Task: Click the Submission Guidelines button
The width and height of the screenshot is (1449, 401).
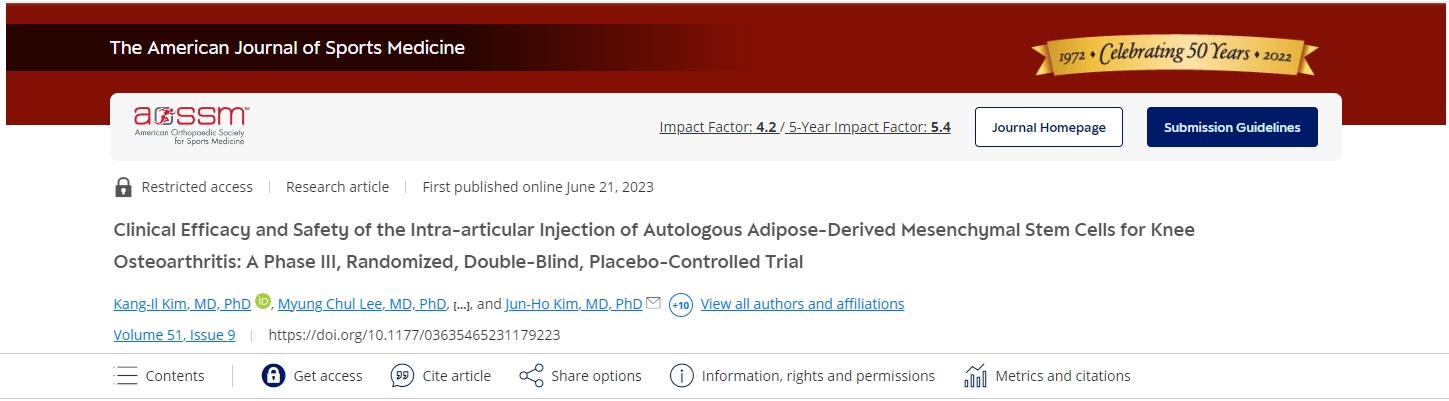Action: coord(1232,127)
